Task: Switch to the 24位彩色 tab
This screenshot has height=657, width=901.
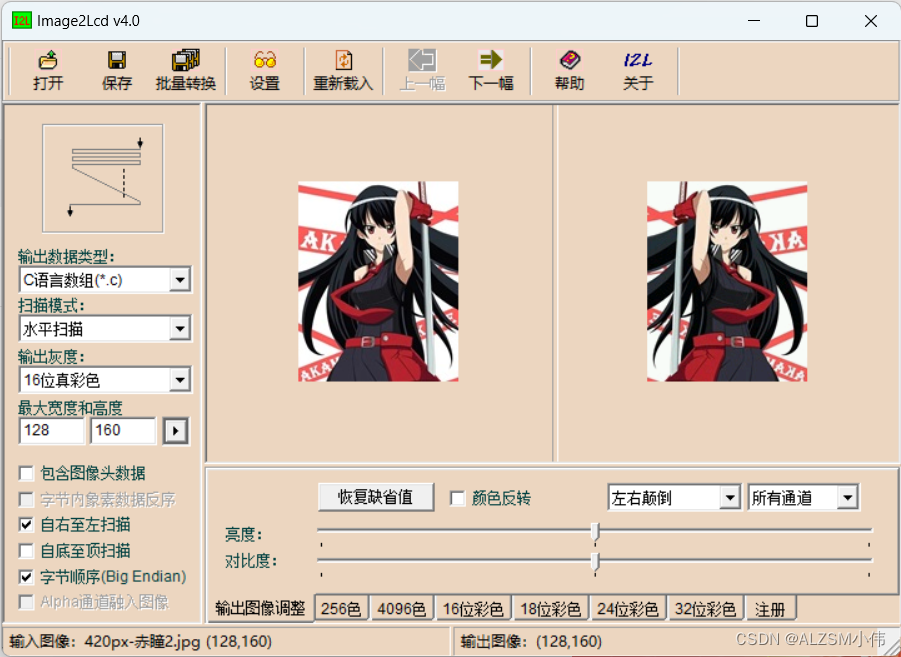Action: click(628, 609)
